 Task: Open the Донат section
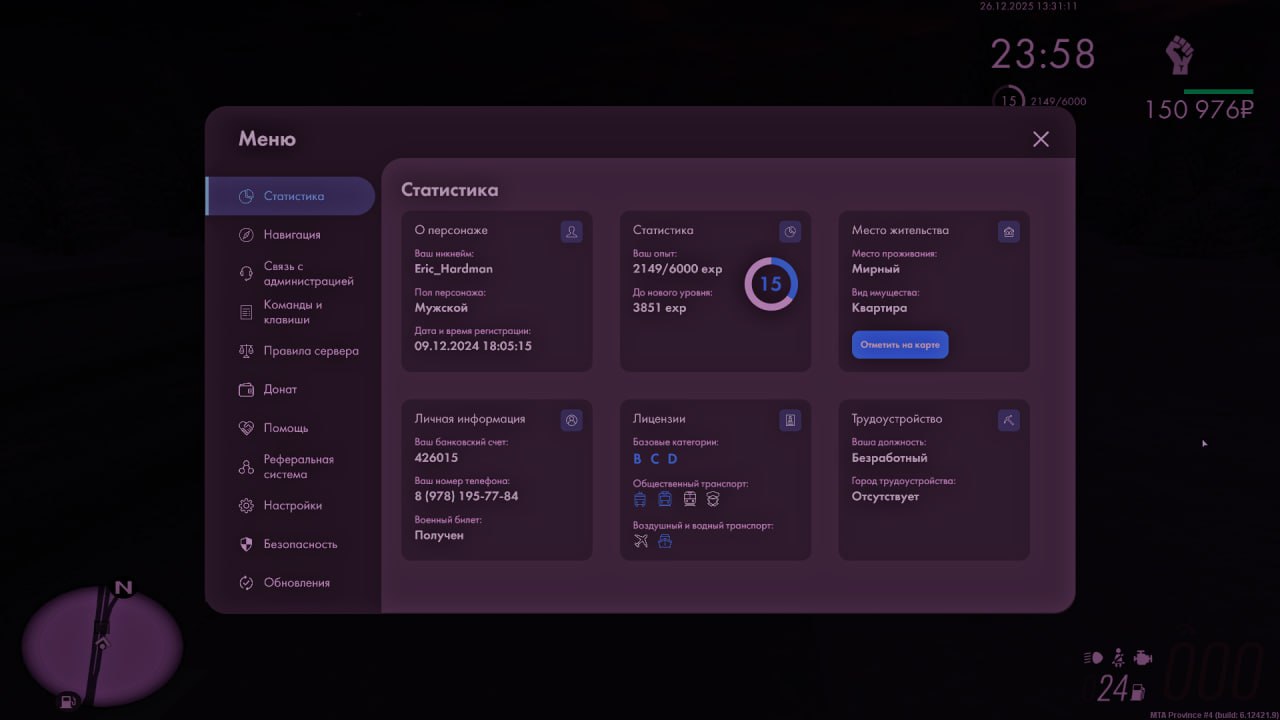pos(290,390)
